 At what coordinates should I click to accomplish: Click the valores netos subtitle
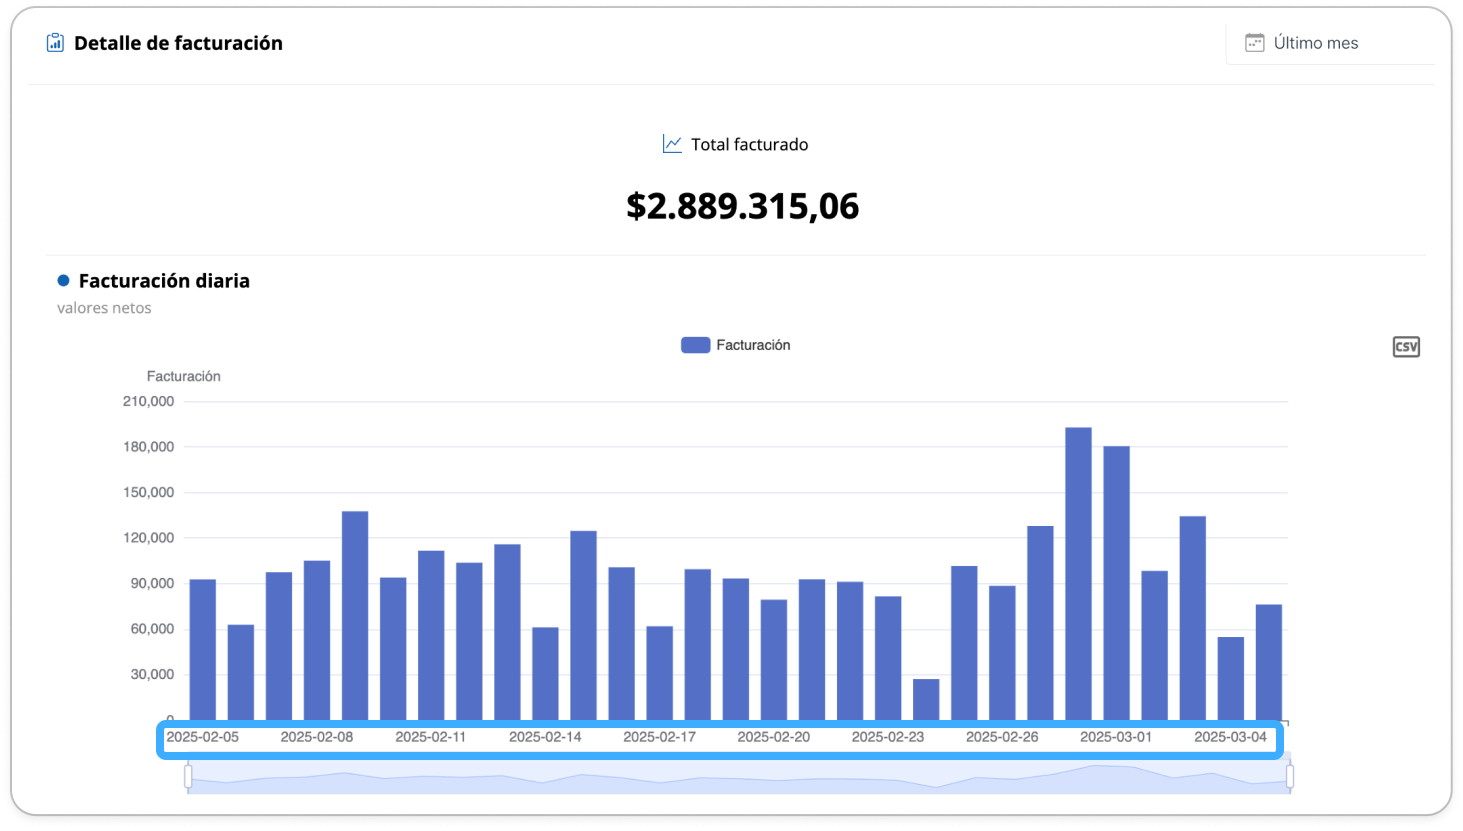tap(104, 308)
